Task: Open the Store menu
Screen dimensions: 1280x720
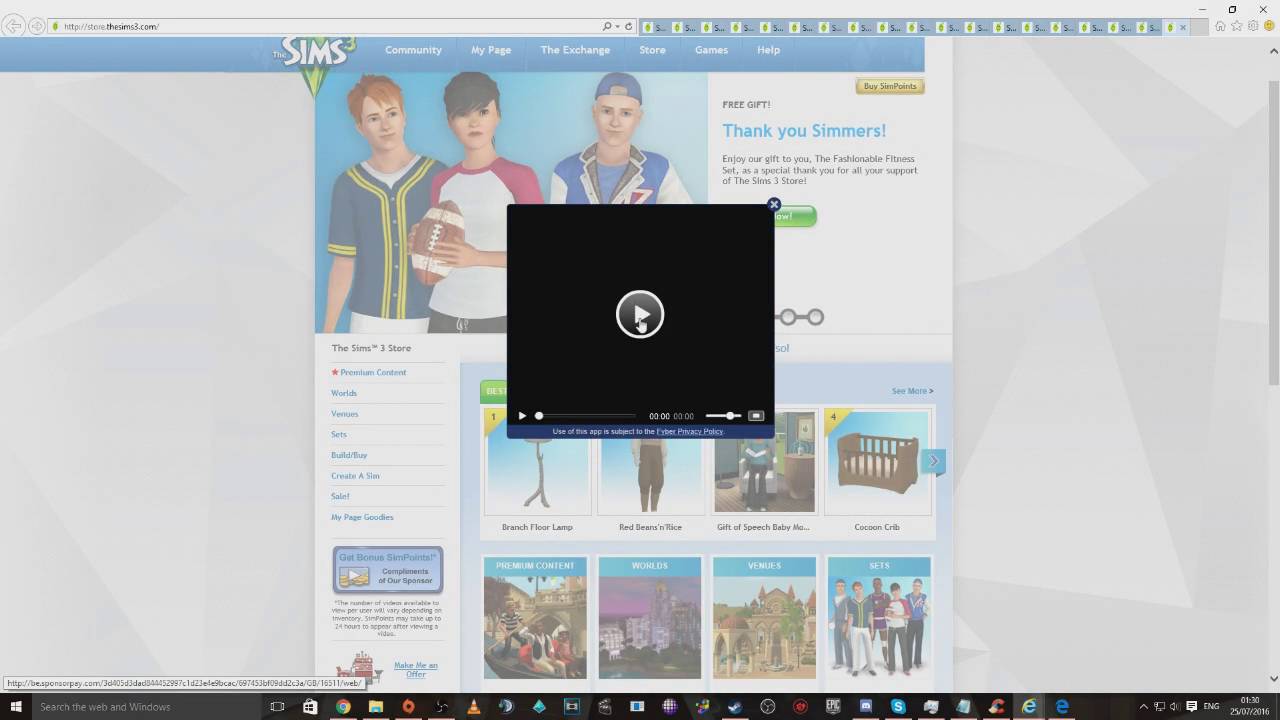Action: point(652,50)
